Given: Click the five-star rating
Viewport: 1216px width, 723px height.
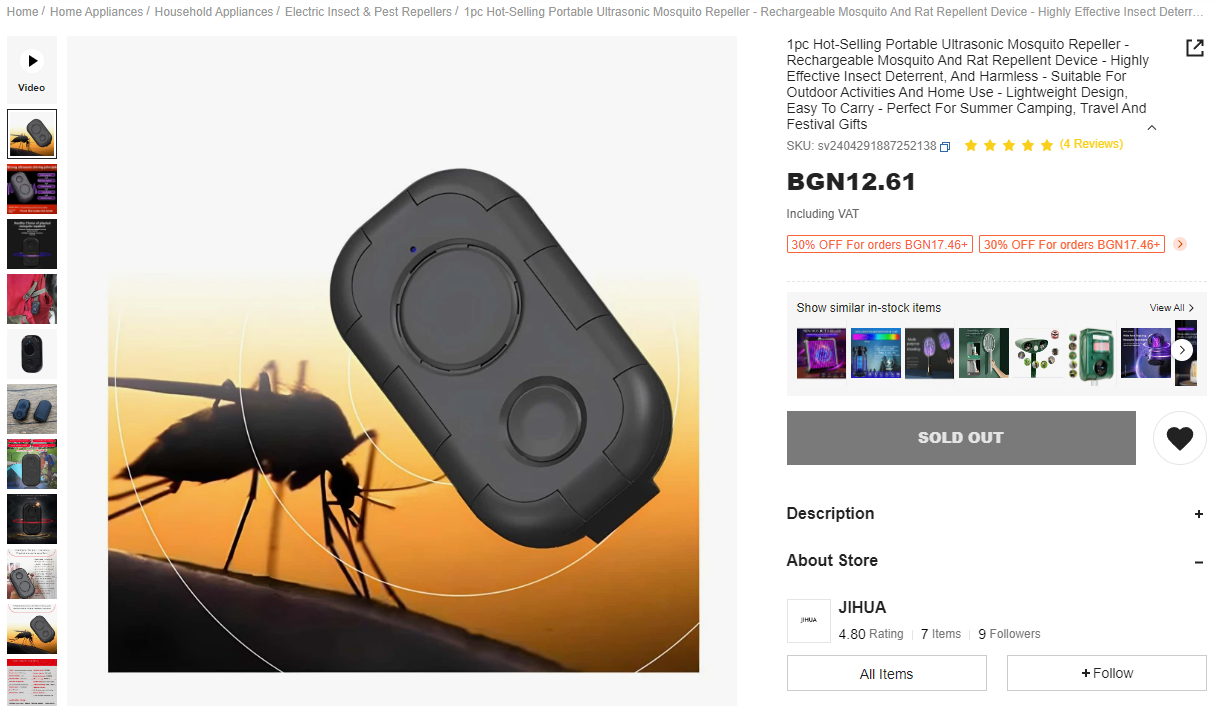Looking at the screenshot, I should coord(1009,145).
